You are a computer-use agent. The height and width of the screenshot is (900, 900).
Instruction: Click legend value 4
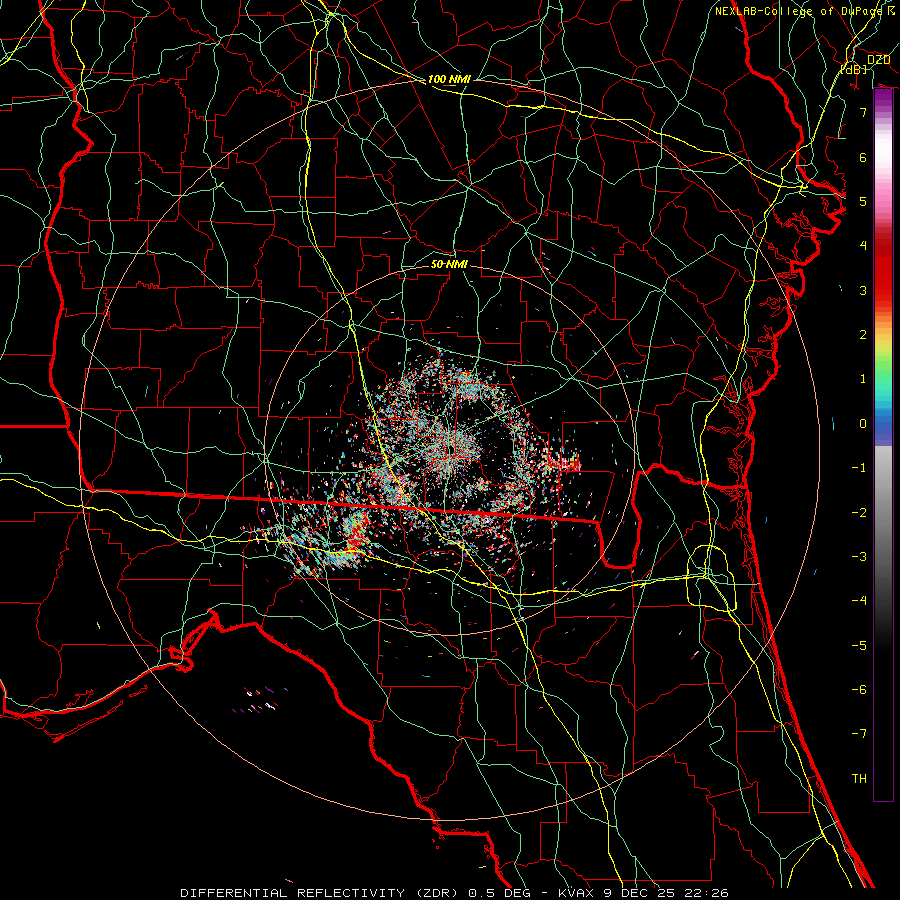[863, 246]
